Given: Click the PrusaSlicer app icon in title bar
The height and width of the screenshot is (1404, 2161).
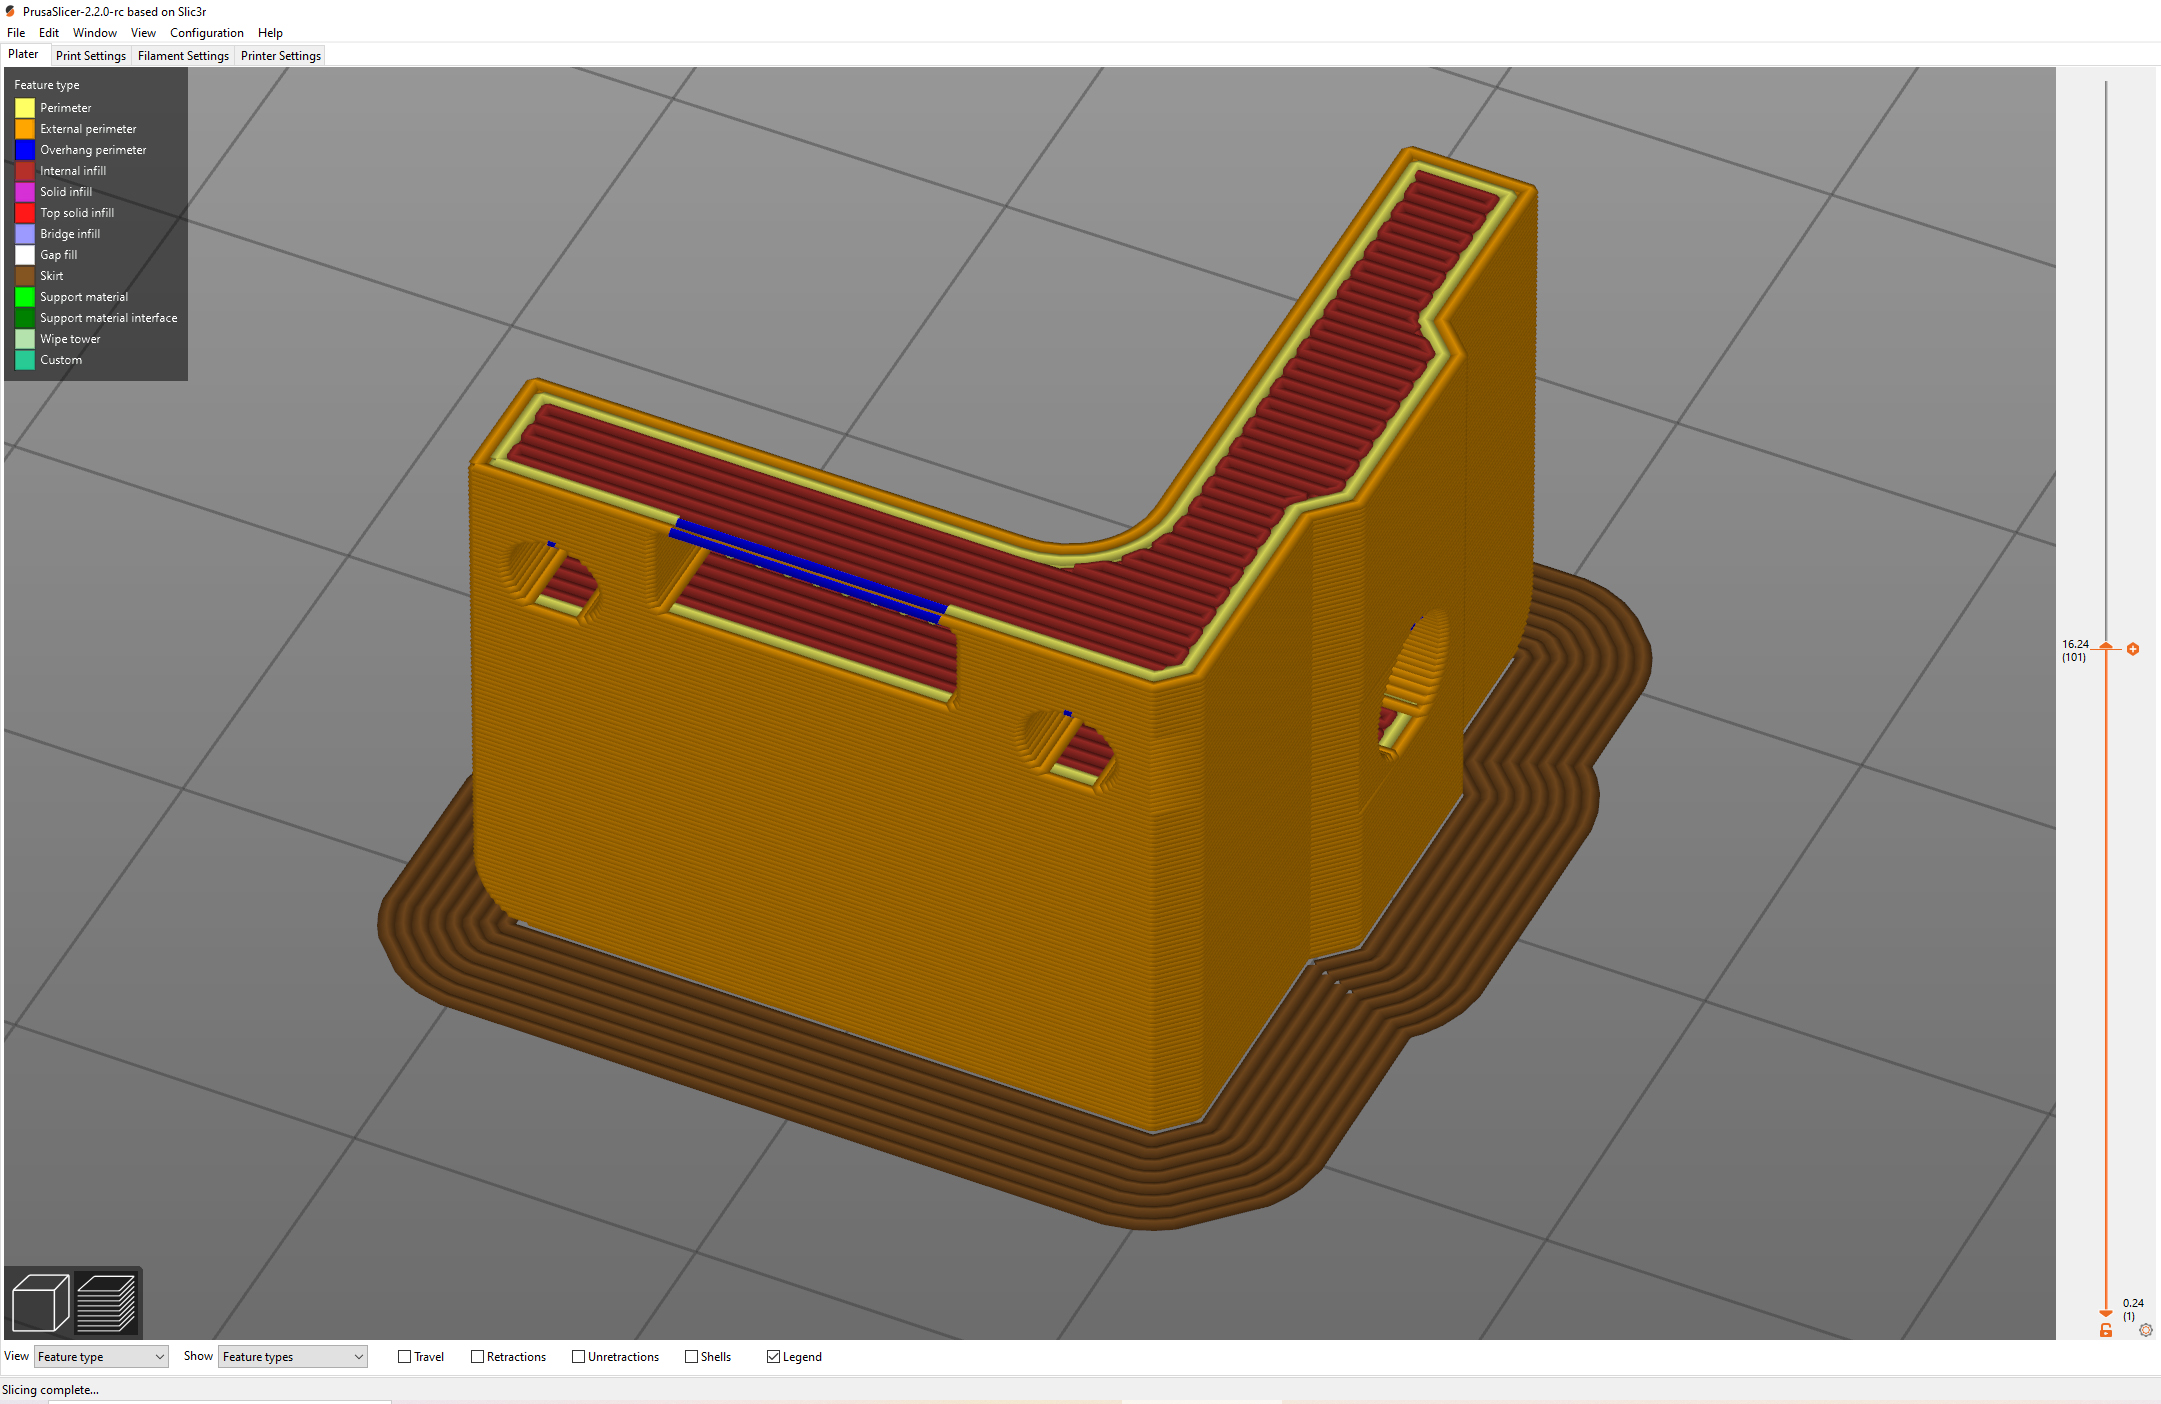Looking at the screenshot, I should click(10, 11).
